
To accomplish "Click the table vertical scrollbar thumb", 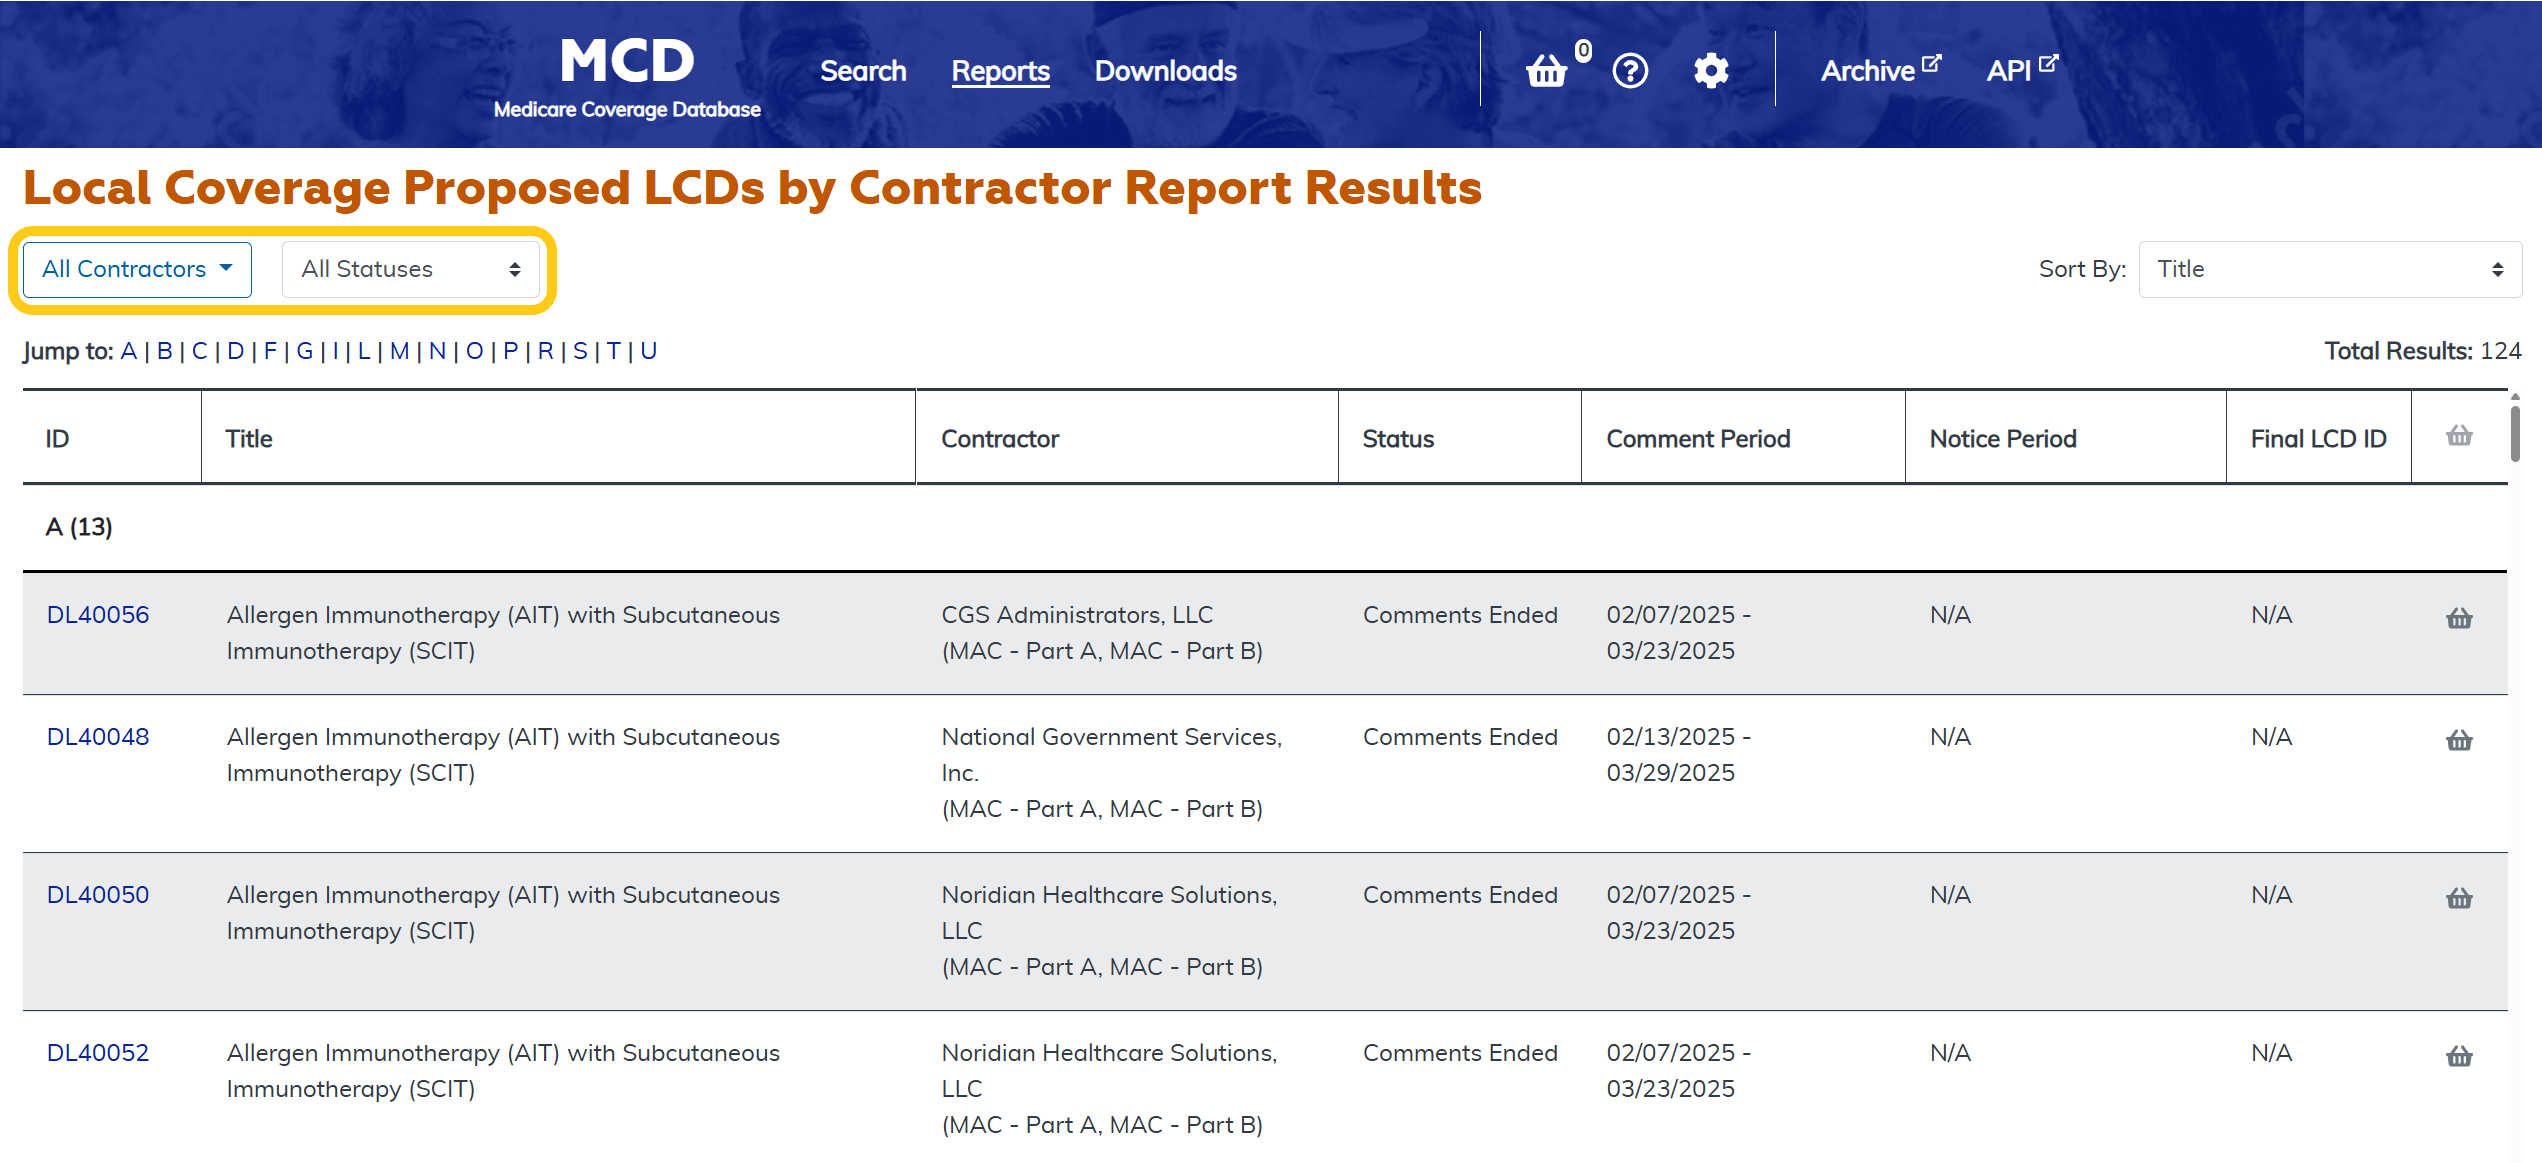I will (x=2515, y=432).
